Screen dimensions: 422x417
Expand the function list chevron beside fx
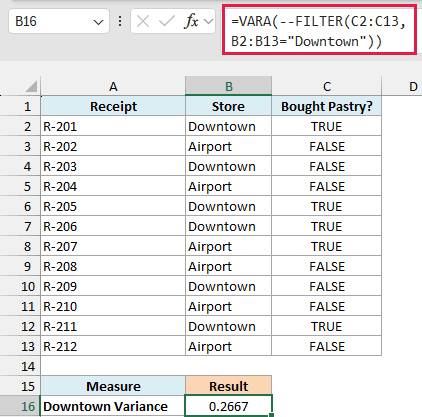[208, 22]
